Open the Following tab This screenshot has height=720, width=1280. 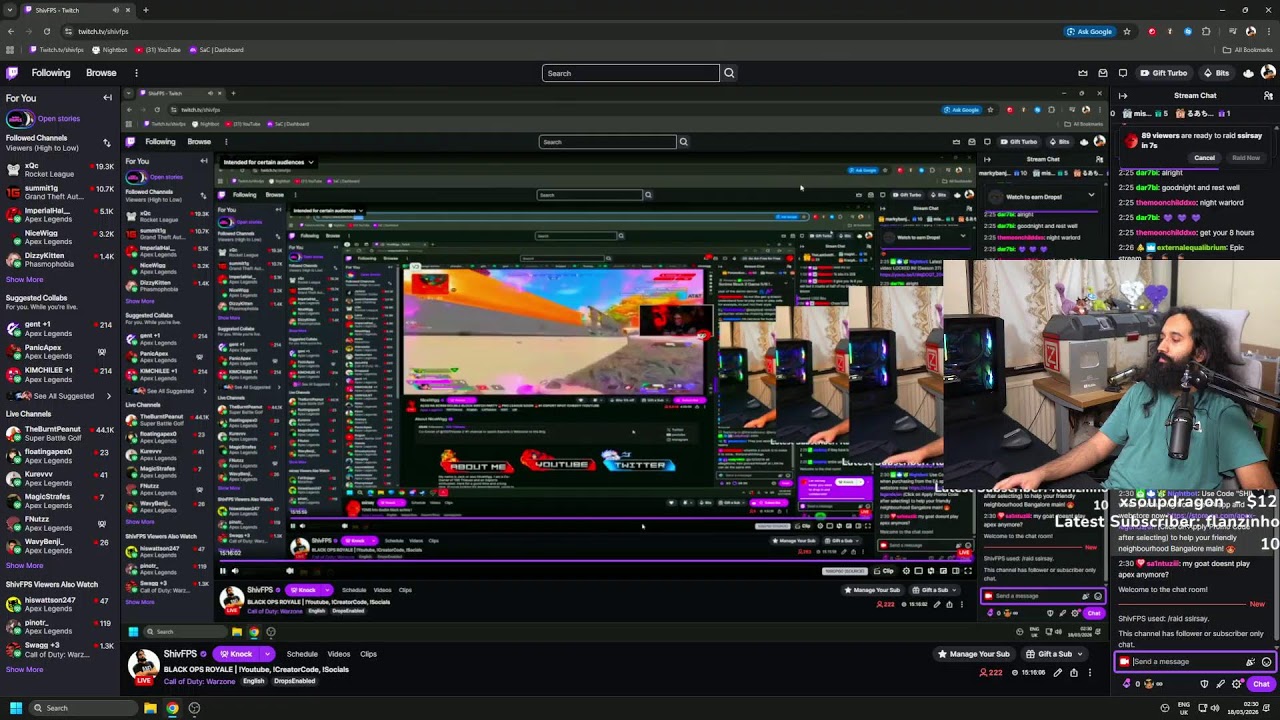(x=51, y=73)
